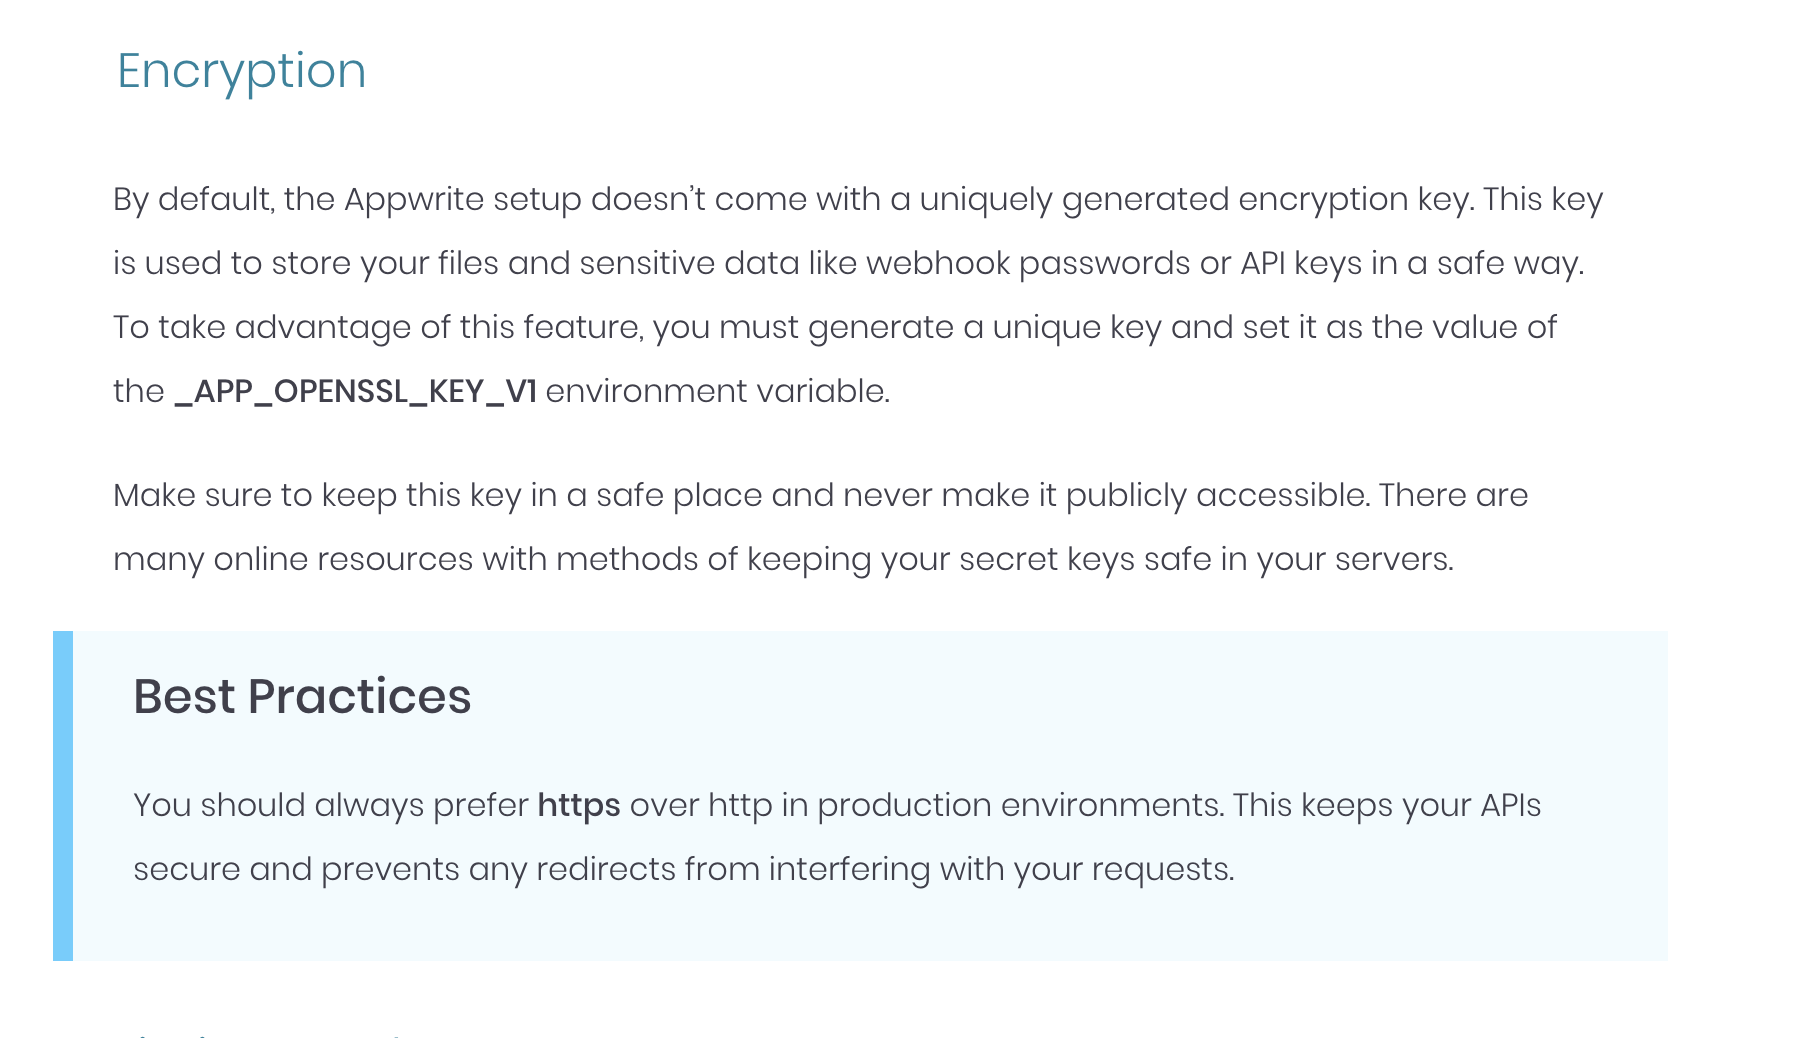Click the phrase production environments
Screen dimensions: 1814x1038
1020,805
